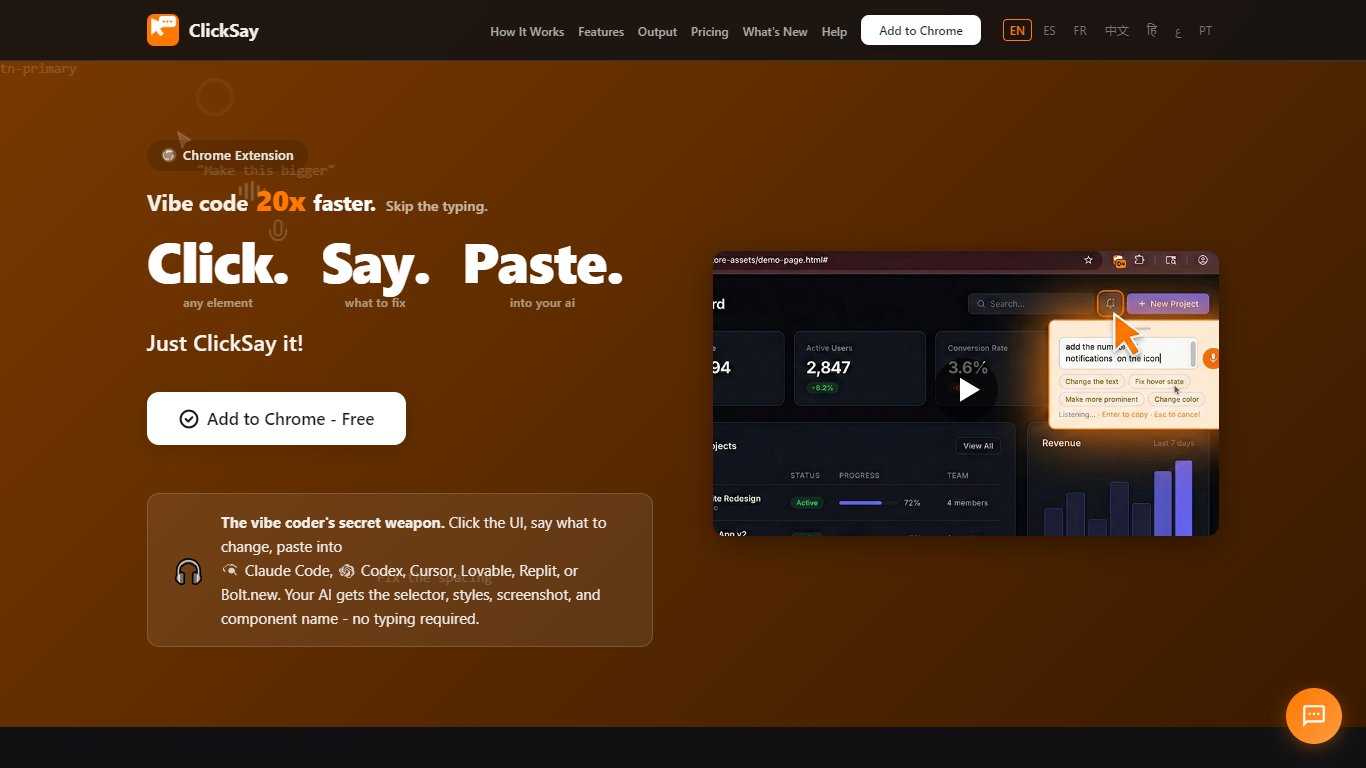Click the 'Just ClickSay it!' tagline
Viewport: 1366px width, 768px height.
(x=225, y=343)
